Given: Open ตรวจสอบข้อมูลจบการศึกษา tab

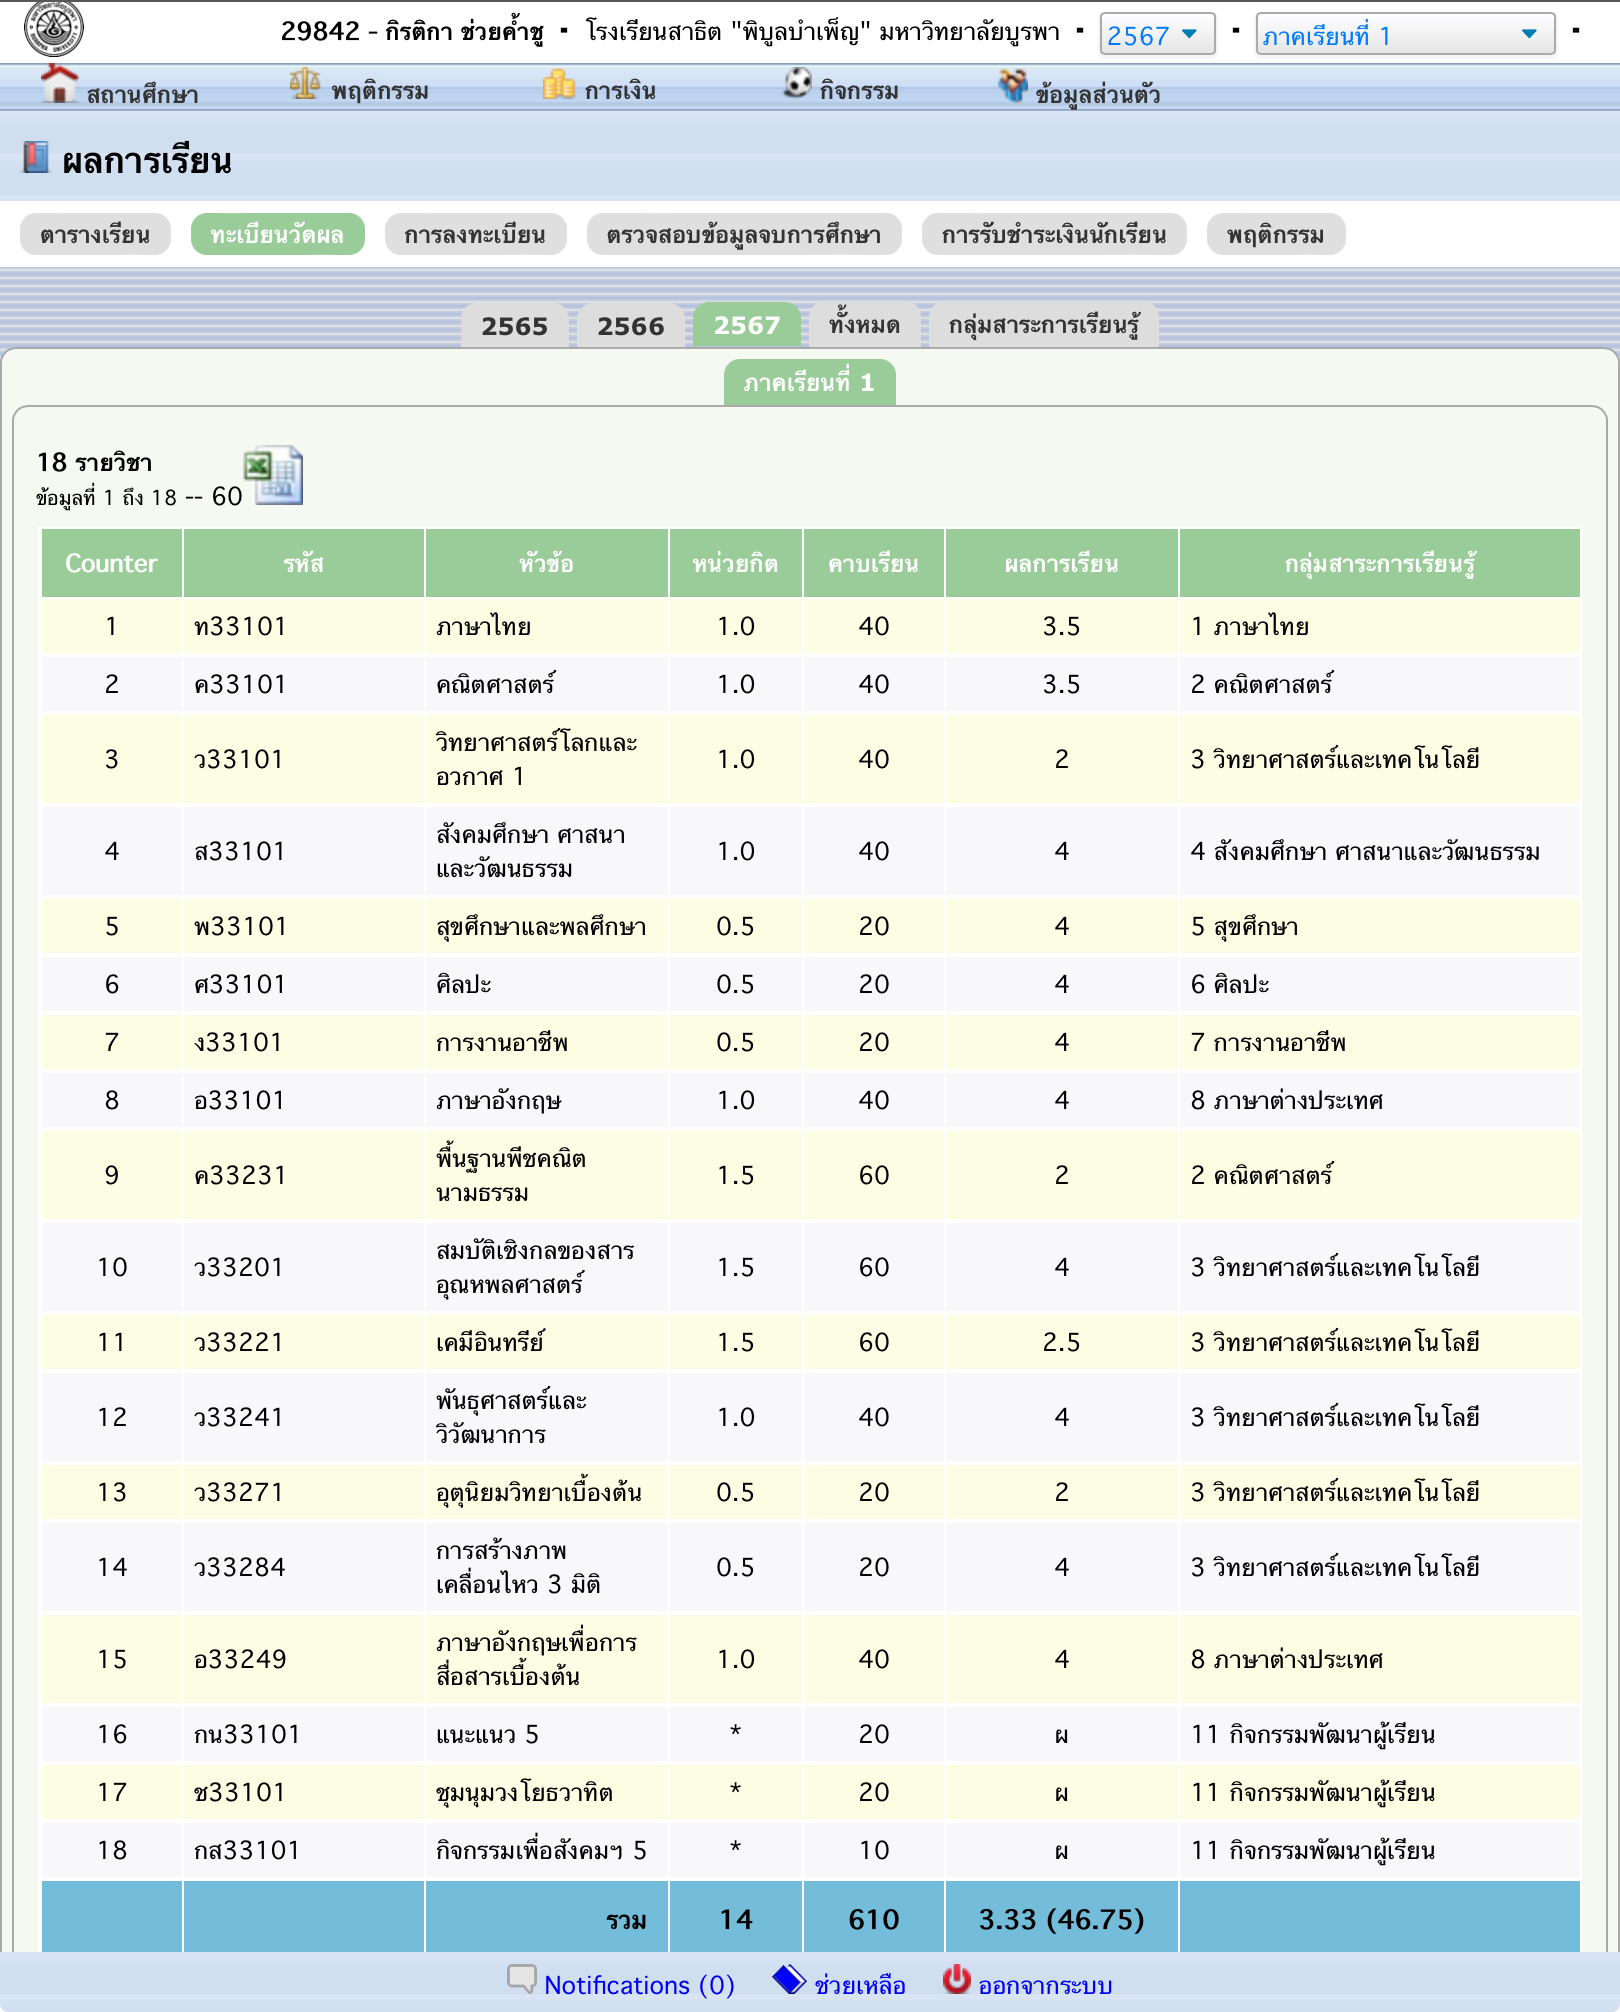Looking at the screenshot, I should click(744, 235).
